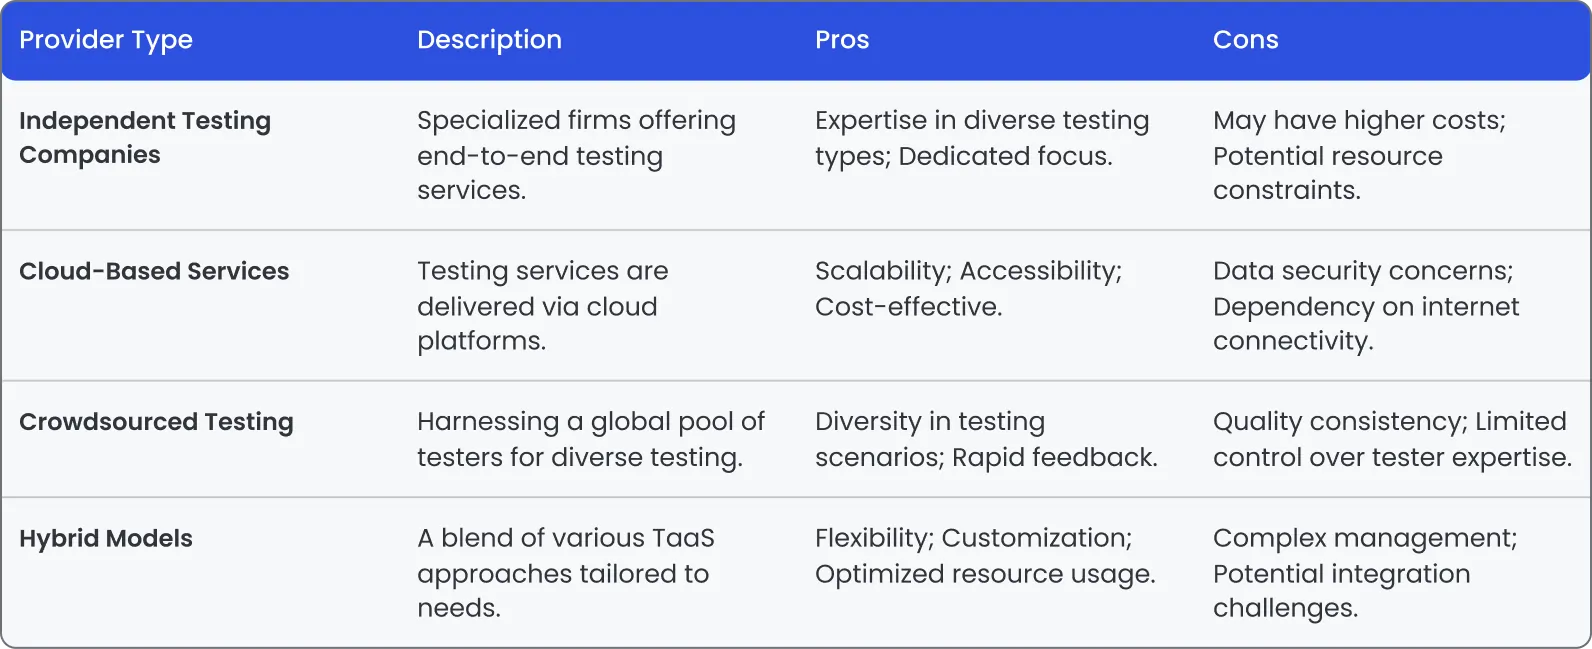Select the "Flexibility; Customization" pros cell
The image size is (1592, 649).
coord(984,556)
